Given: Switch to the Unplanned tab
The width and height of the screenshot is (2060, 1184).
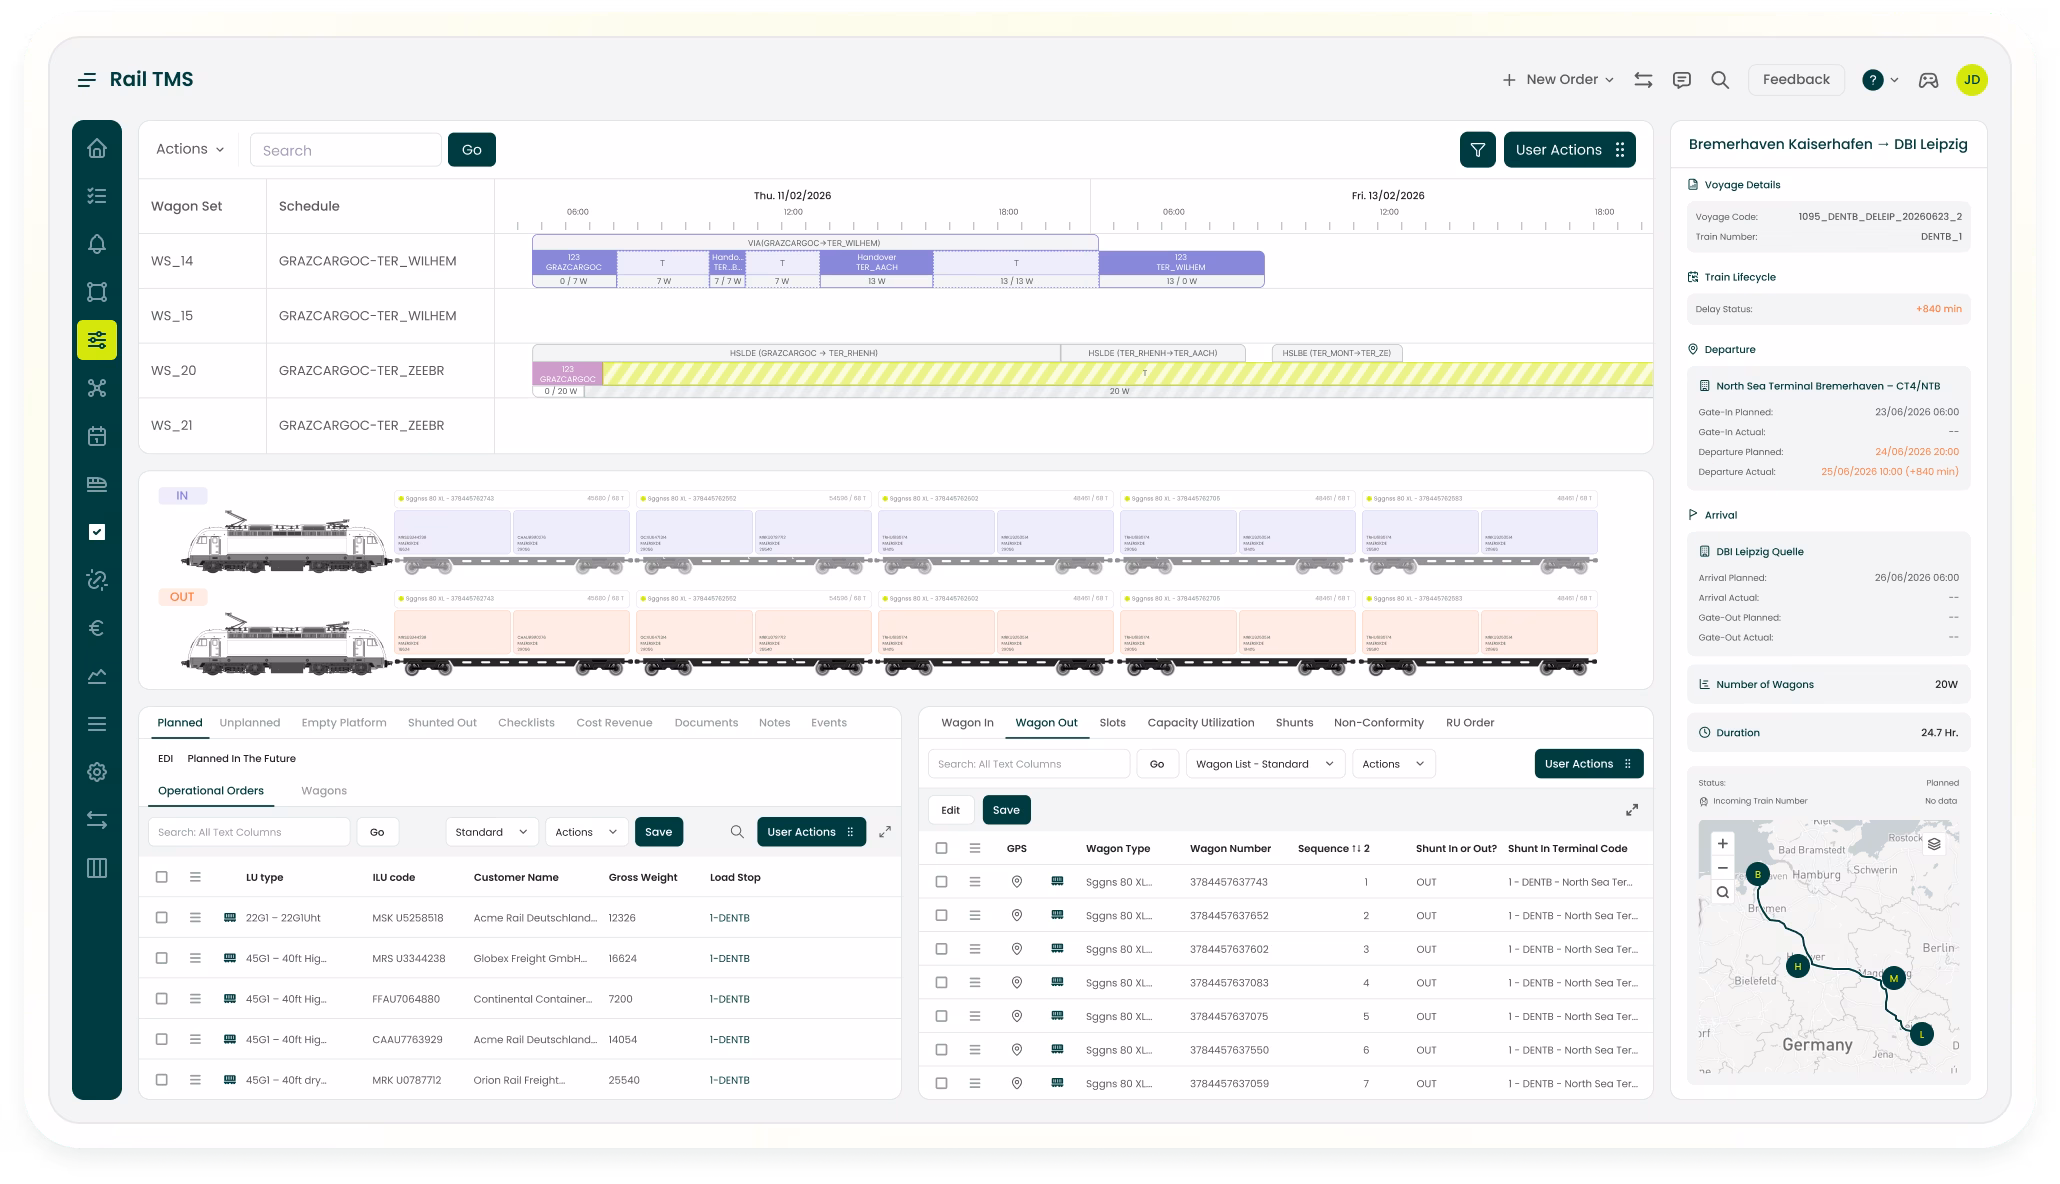Looking at the screenshot, I should (x=250, y=723).
